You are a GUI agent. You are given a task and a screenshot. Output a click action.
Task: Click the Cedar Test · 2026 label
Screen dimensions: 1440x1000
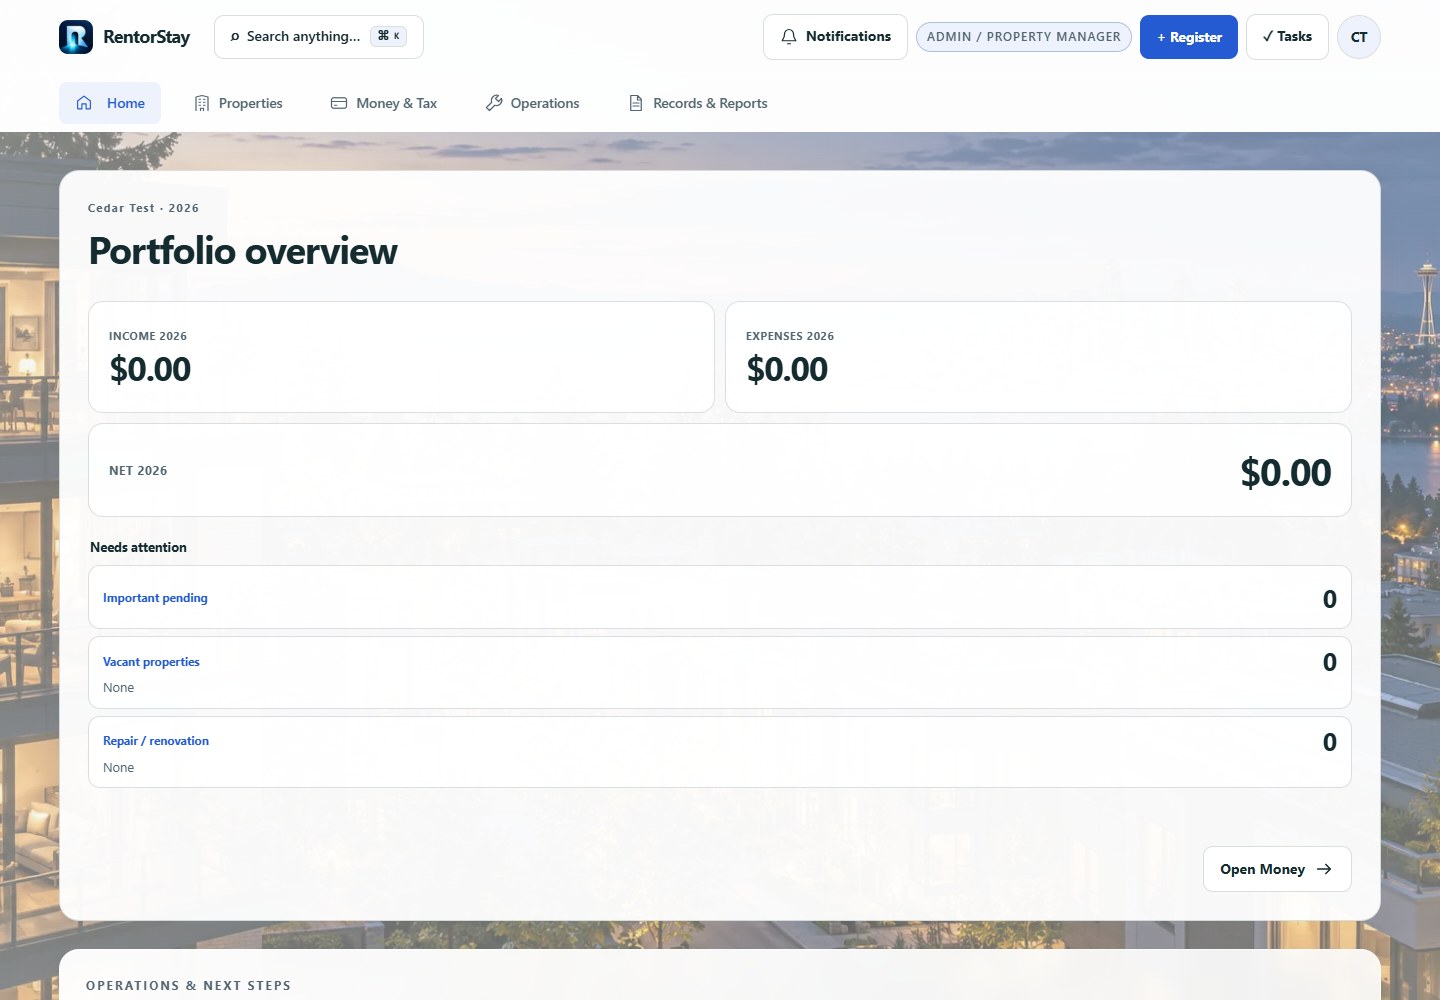[143, 208]
